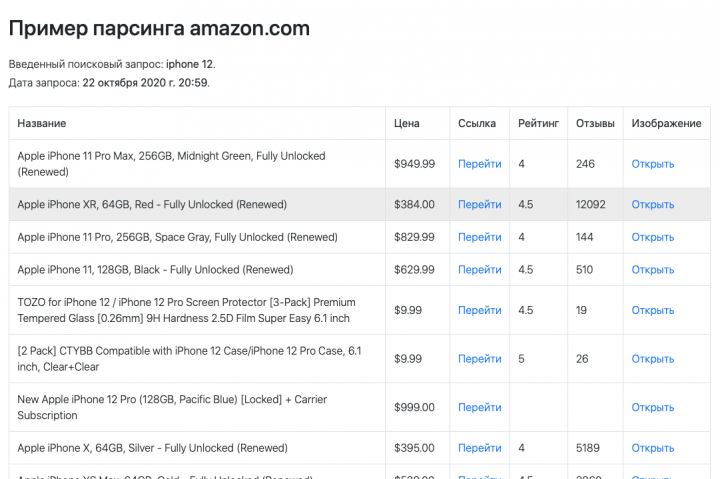Click the price $395.00

(x=414, y=448)
